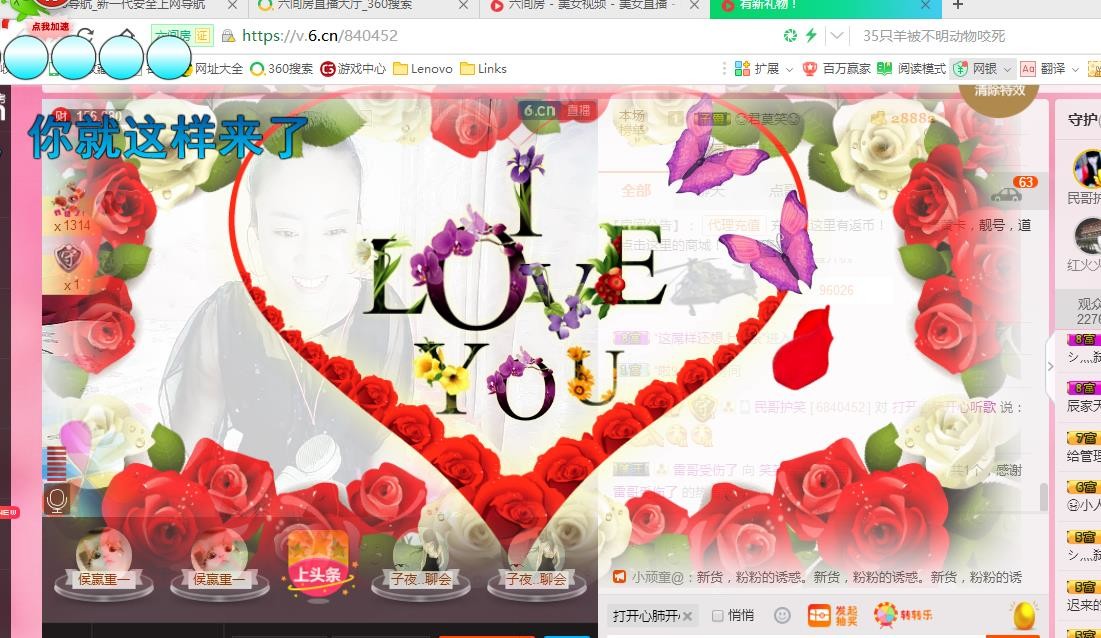Expand the 网银 dropdown arrow
This screenshot has width=1101, height=638.
tap(1007, 69)
